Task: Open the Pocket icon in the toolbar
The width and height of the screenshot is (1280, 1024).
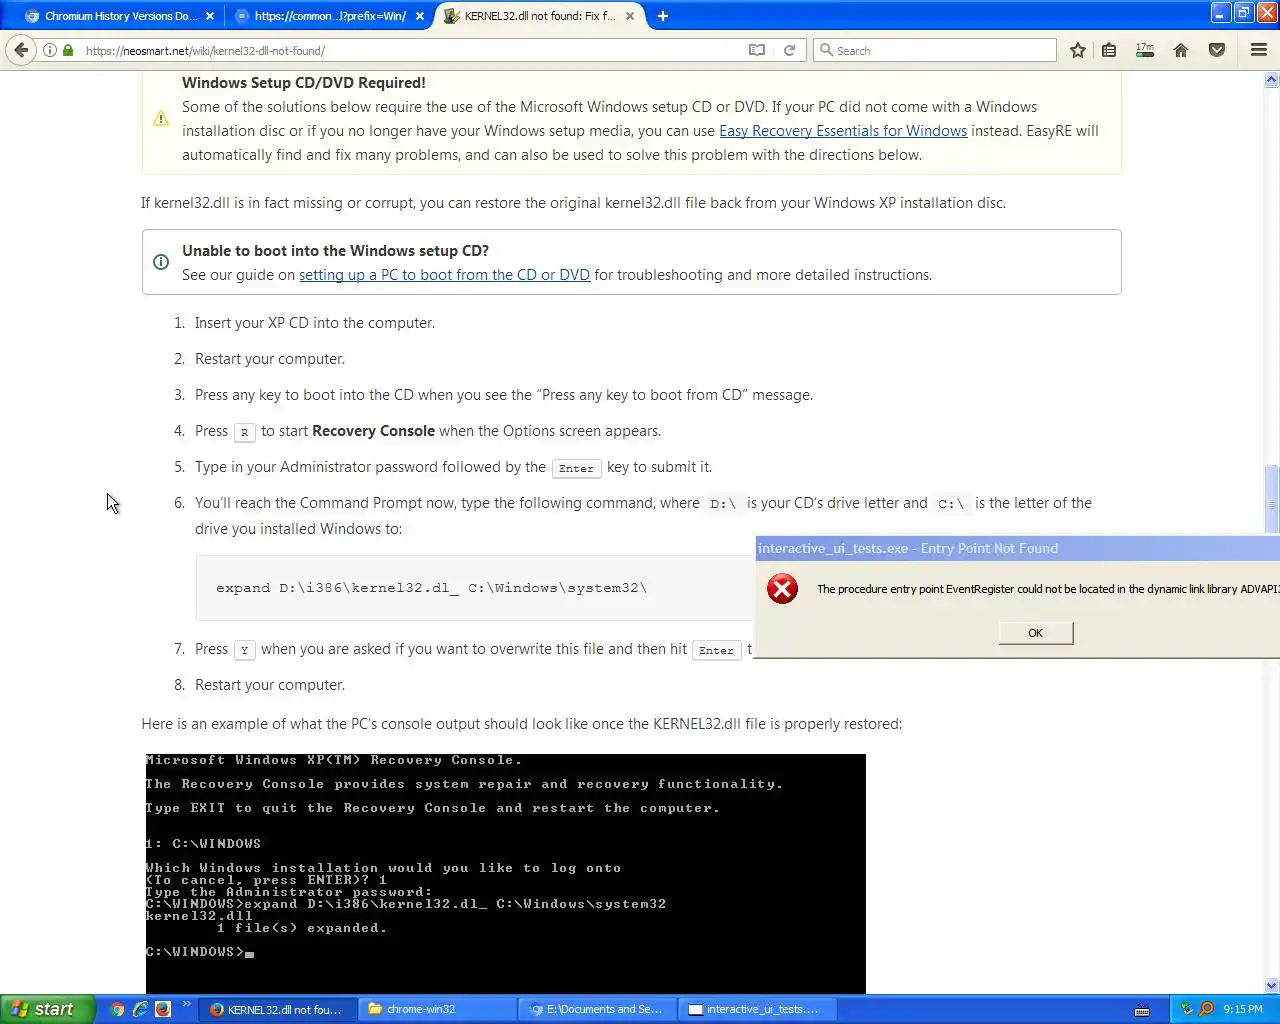Action: click(1217, 50)
